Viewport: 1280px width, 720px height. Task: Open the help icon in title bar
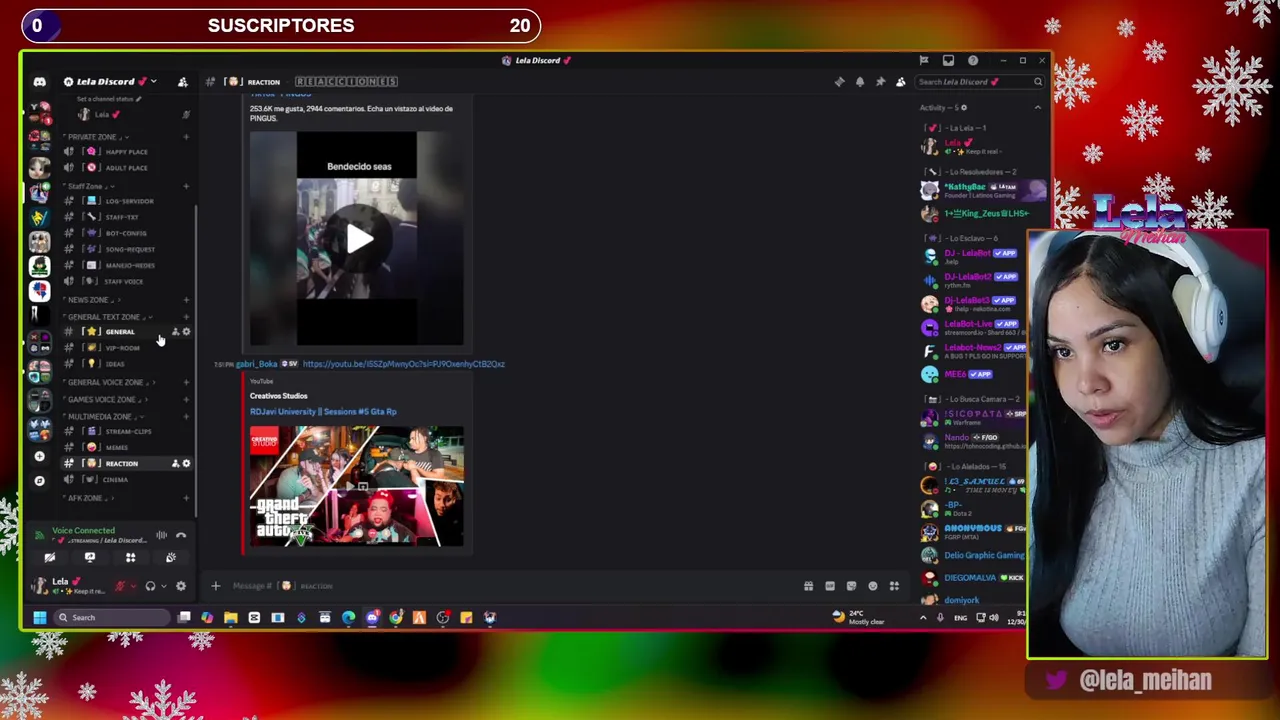973,60
